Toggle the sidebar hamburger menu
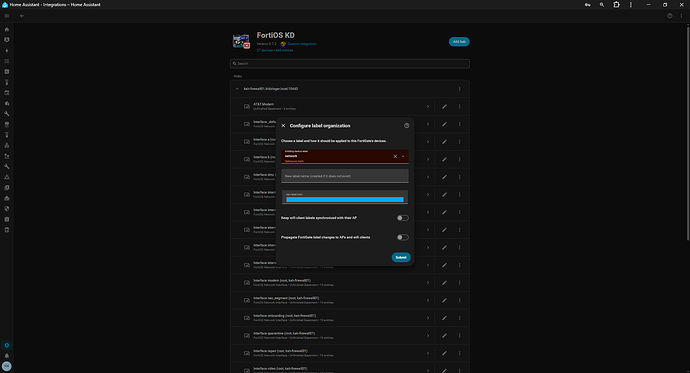 pos(7,16)
